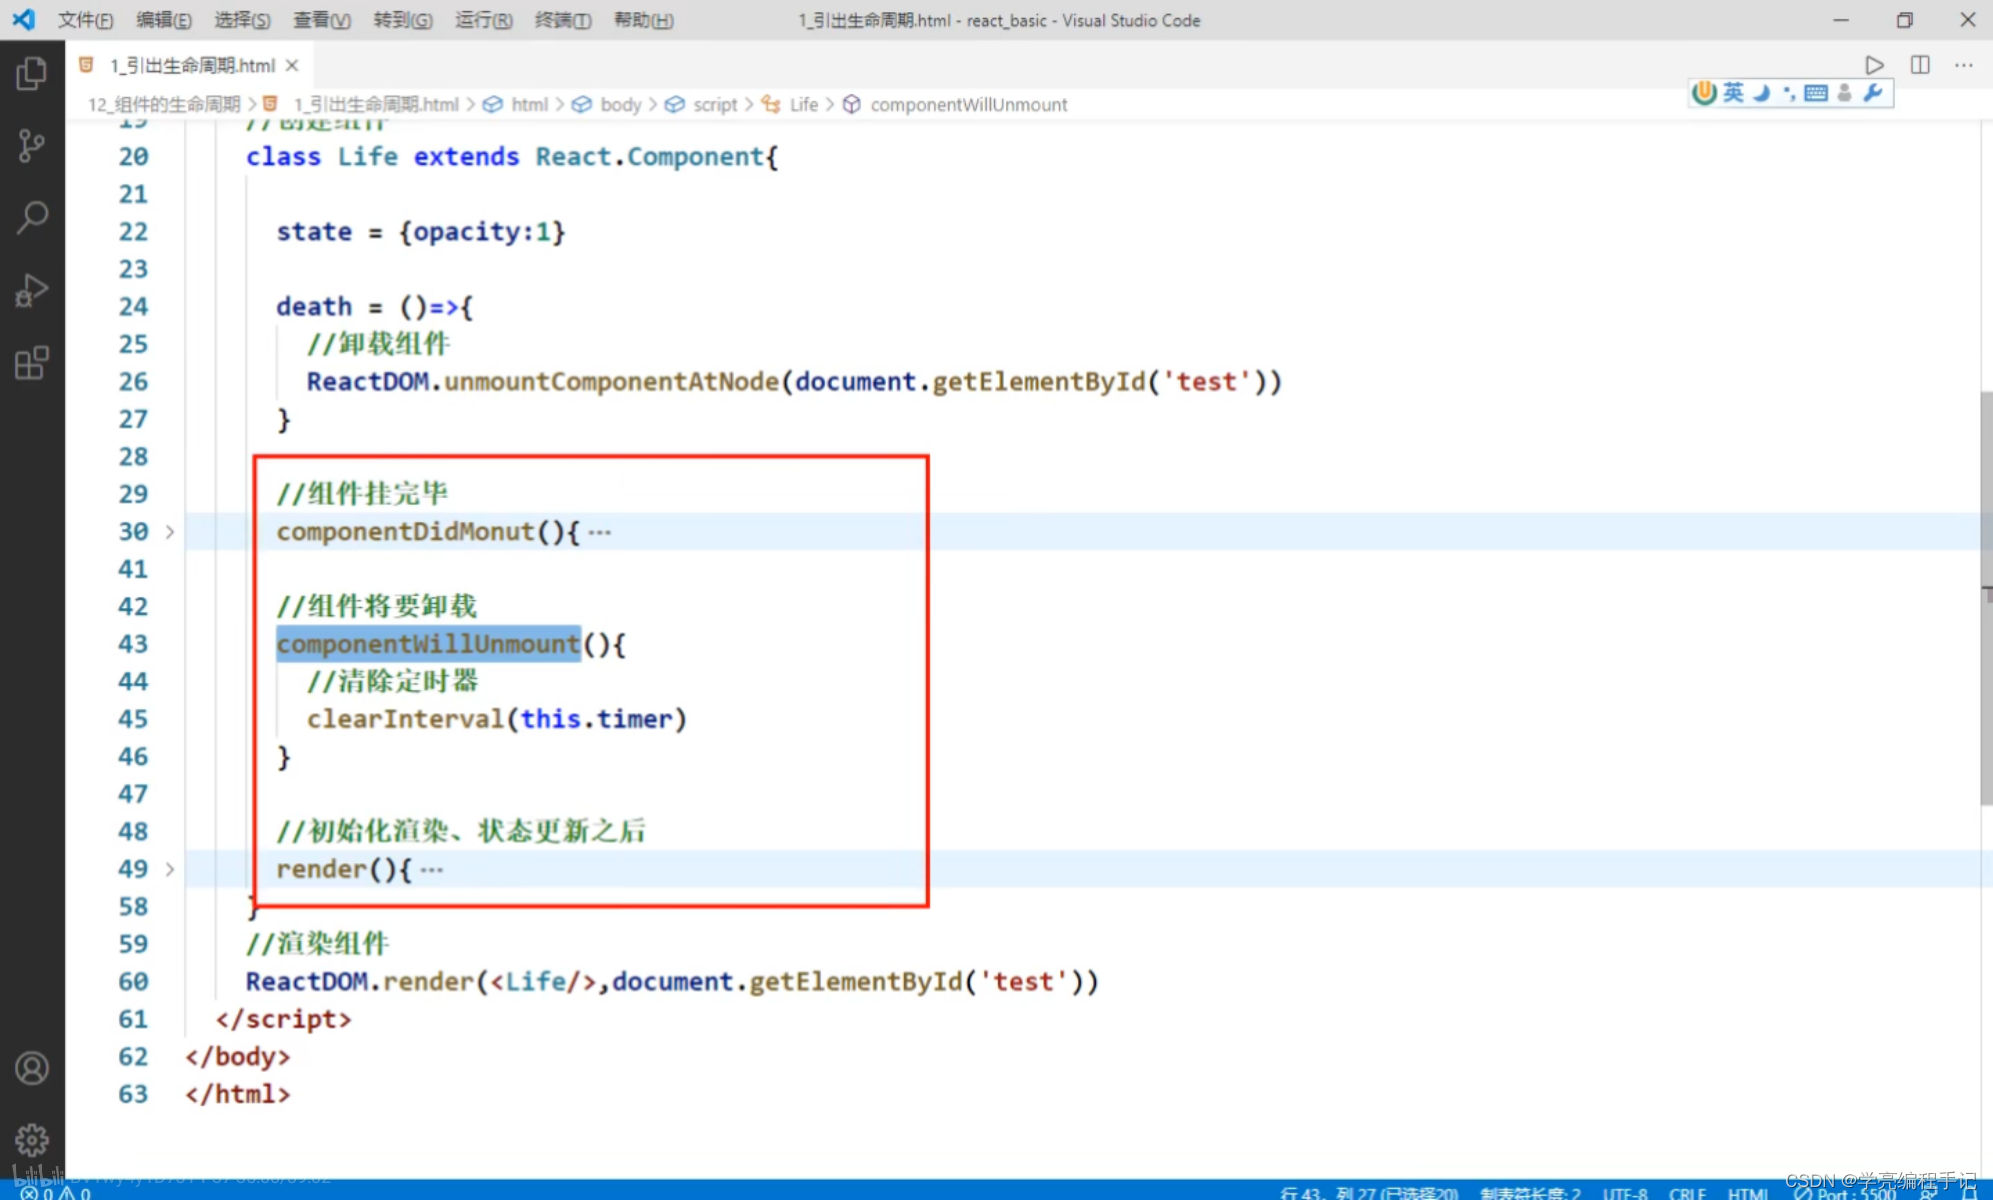1993x1200 pixels.
Task: Open the Explorer view in activity bar
Action: pos(32,73)
